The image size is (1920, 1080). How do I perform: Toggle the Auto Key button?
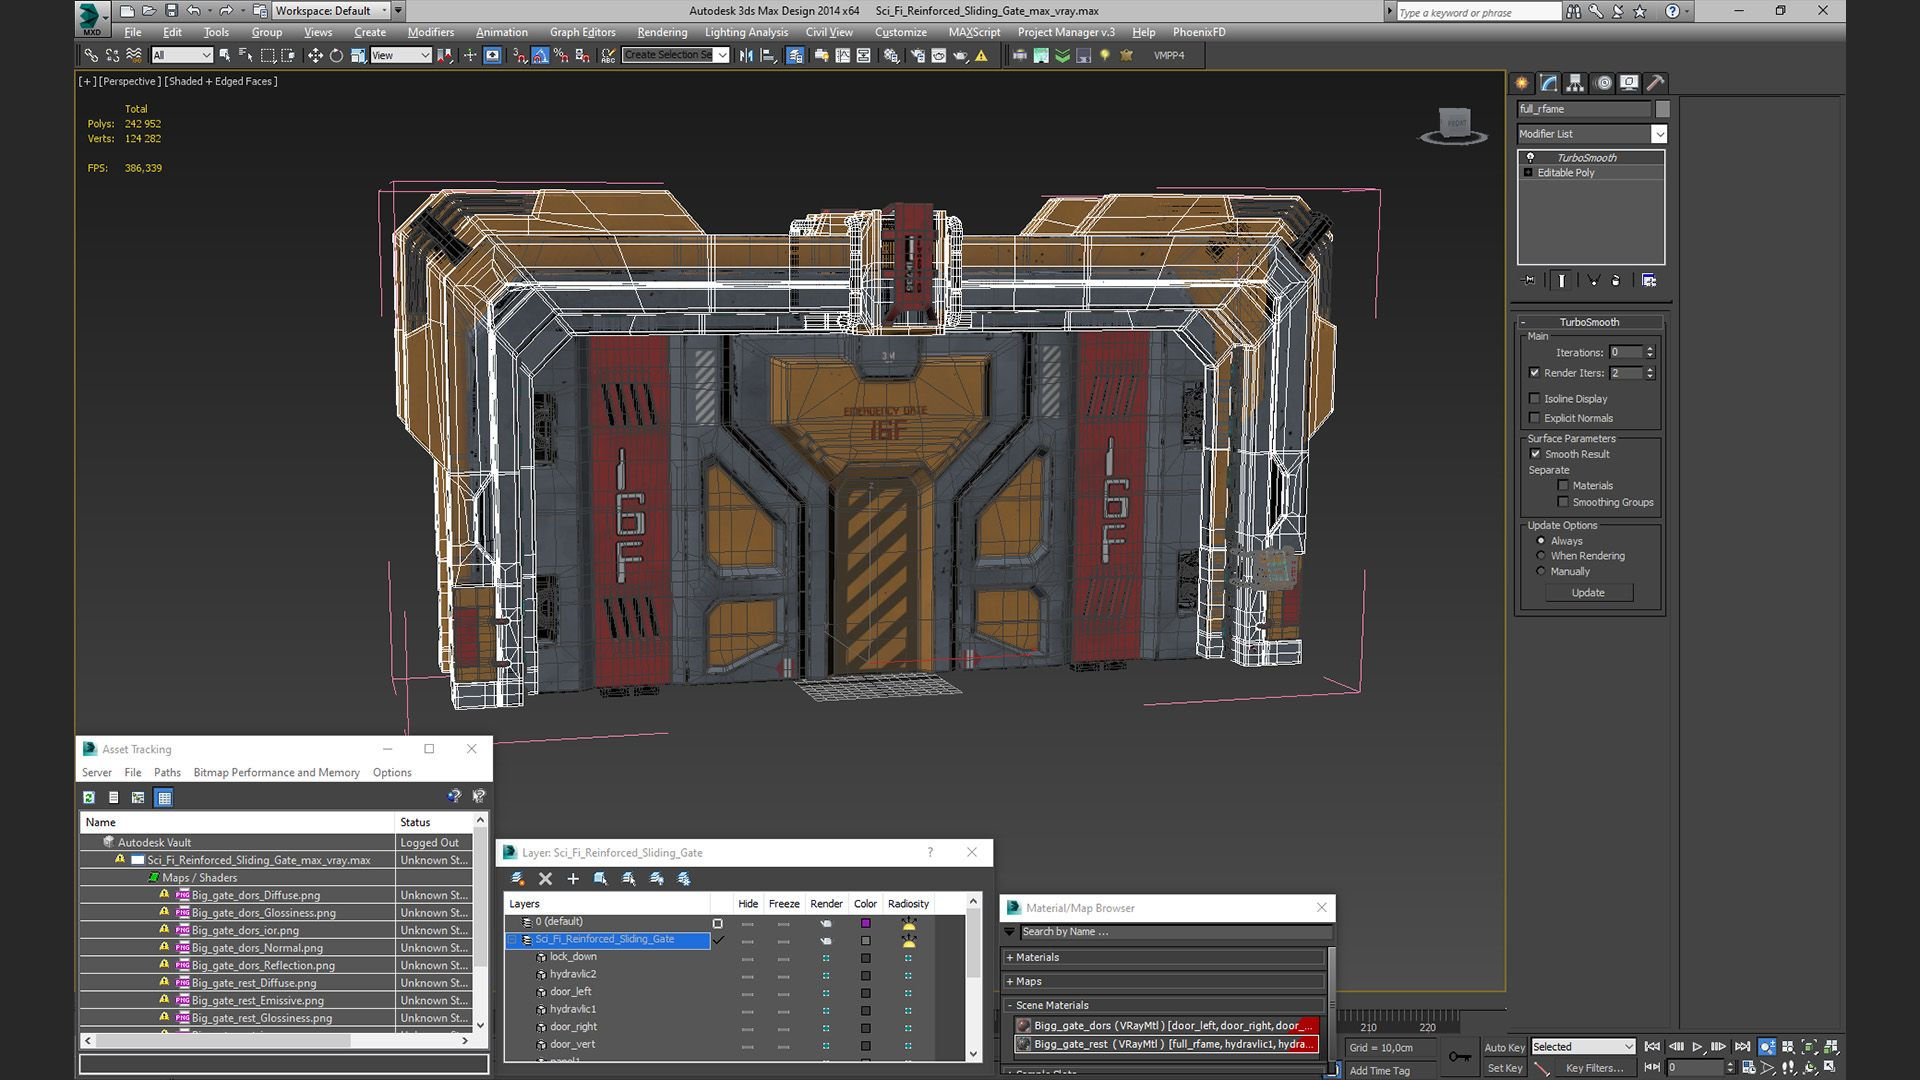click(x=1504, y=1047)
